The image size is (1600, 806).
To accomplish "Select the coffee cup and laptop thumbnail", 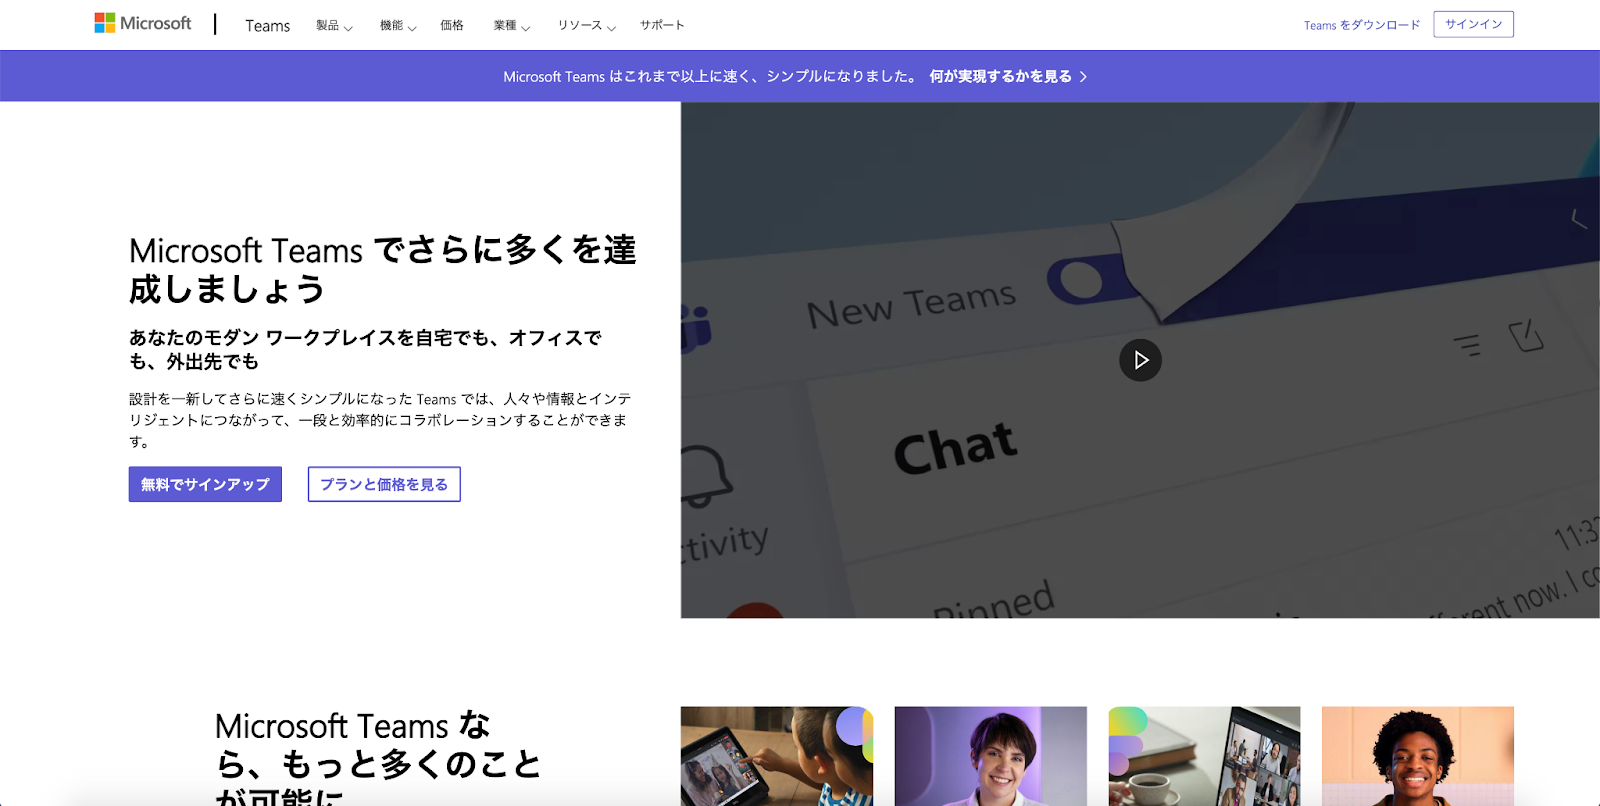I will 1204,756.
